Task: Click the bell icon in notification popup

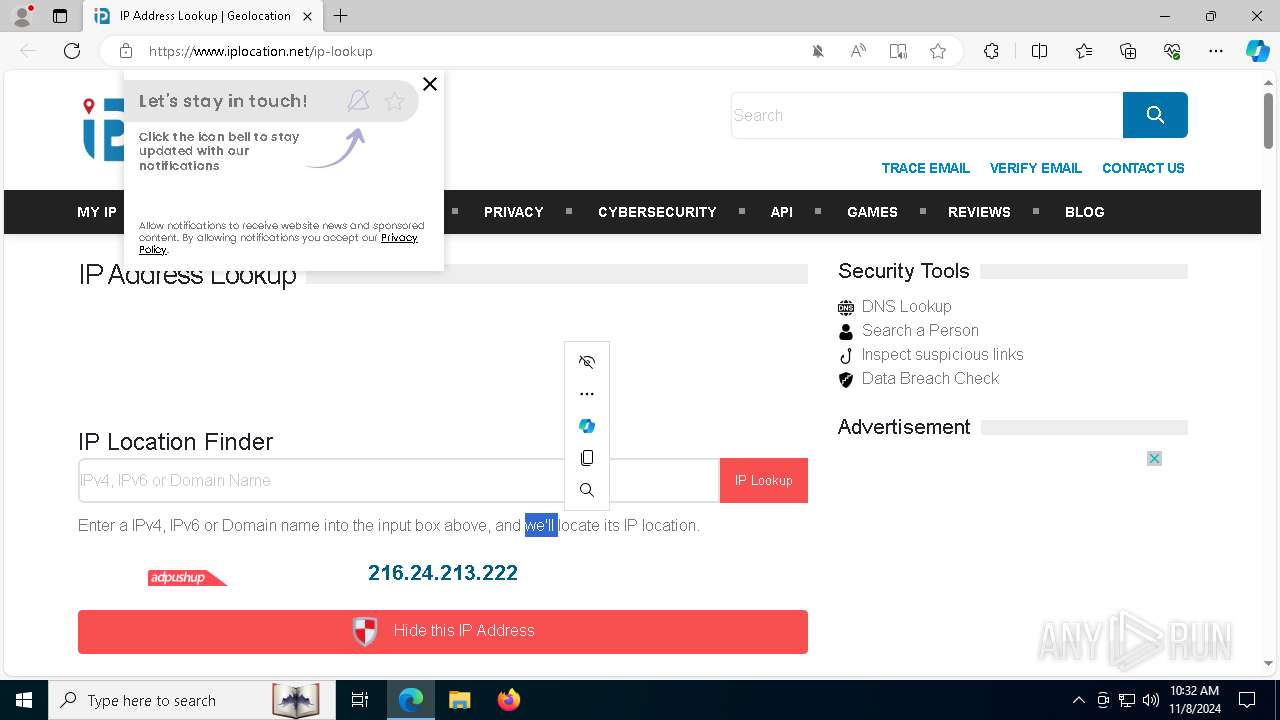Action: (358, 100)
